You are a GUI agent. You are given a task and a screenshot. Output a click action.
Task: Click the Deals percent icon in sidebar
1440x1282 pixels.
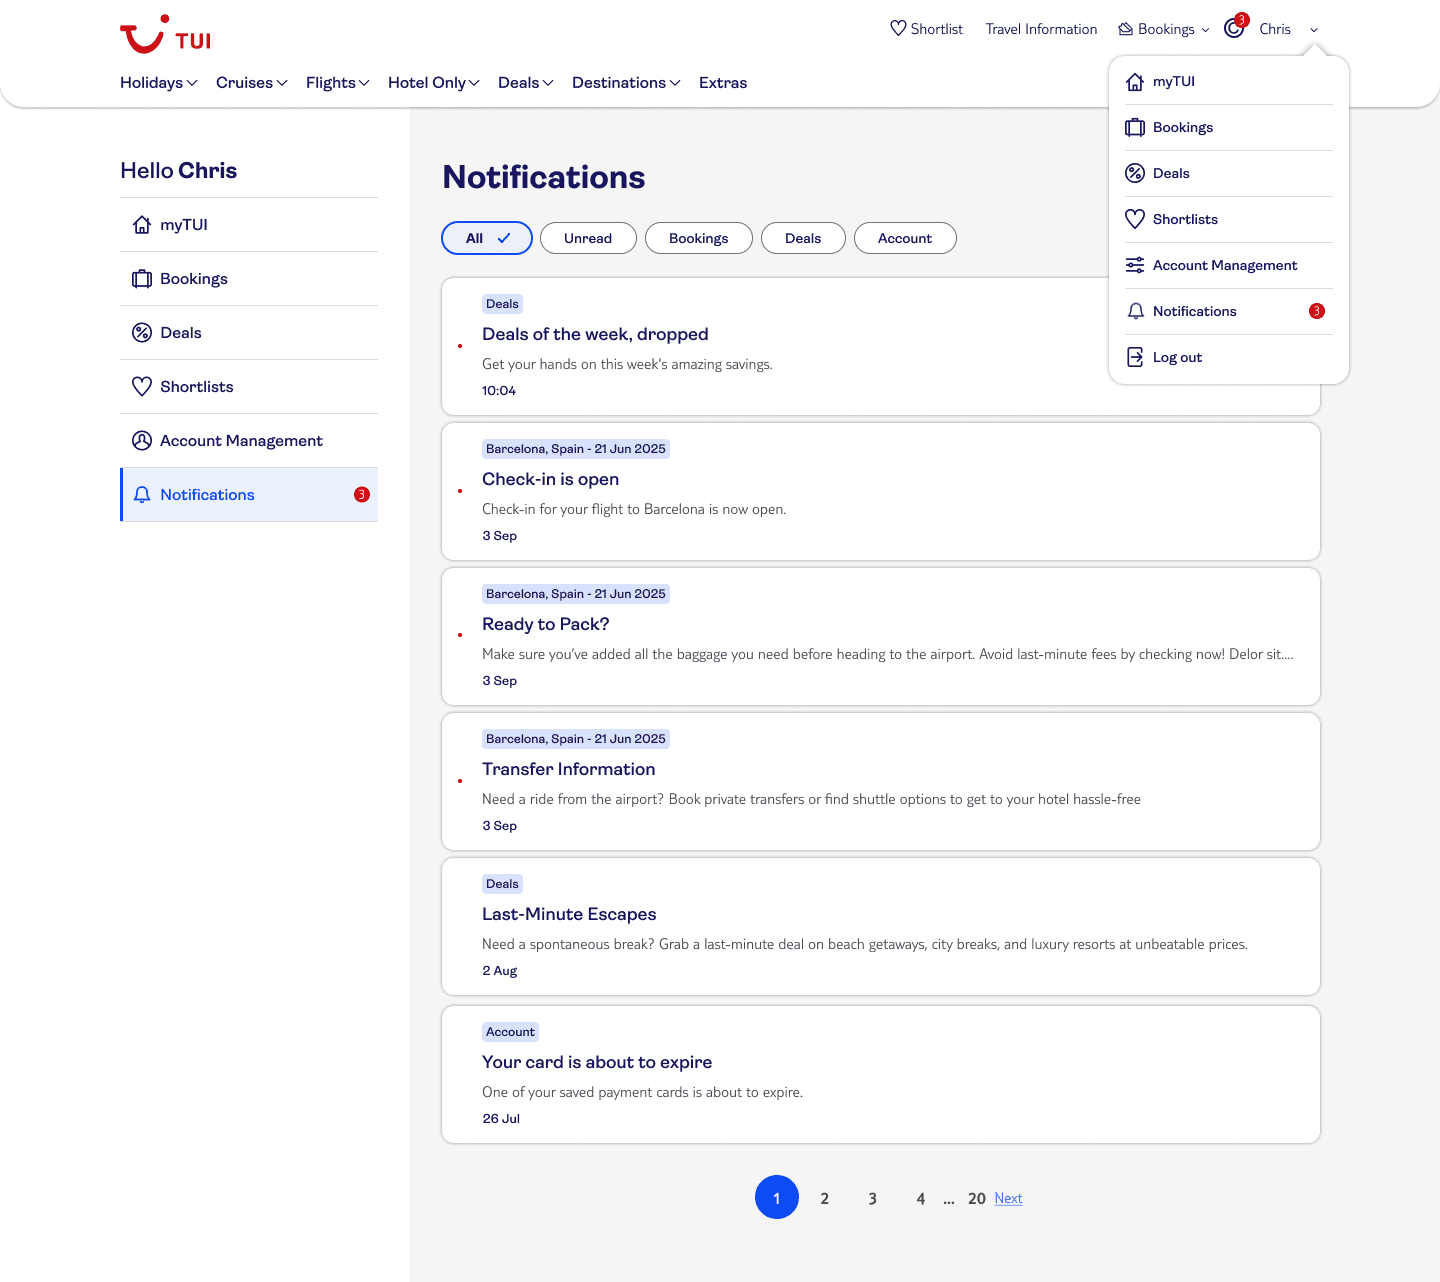pos(142,333)
